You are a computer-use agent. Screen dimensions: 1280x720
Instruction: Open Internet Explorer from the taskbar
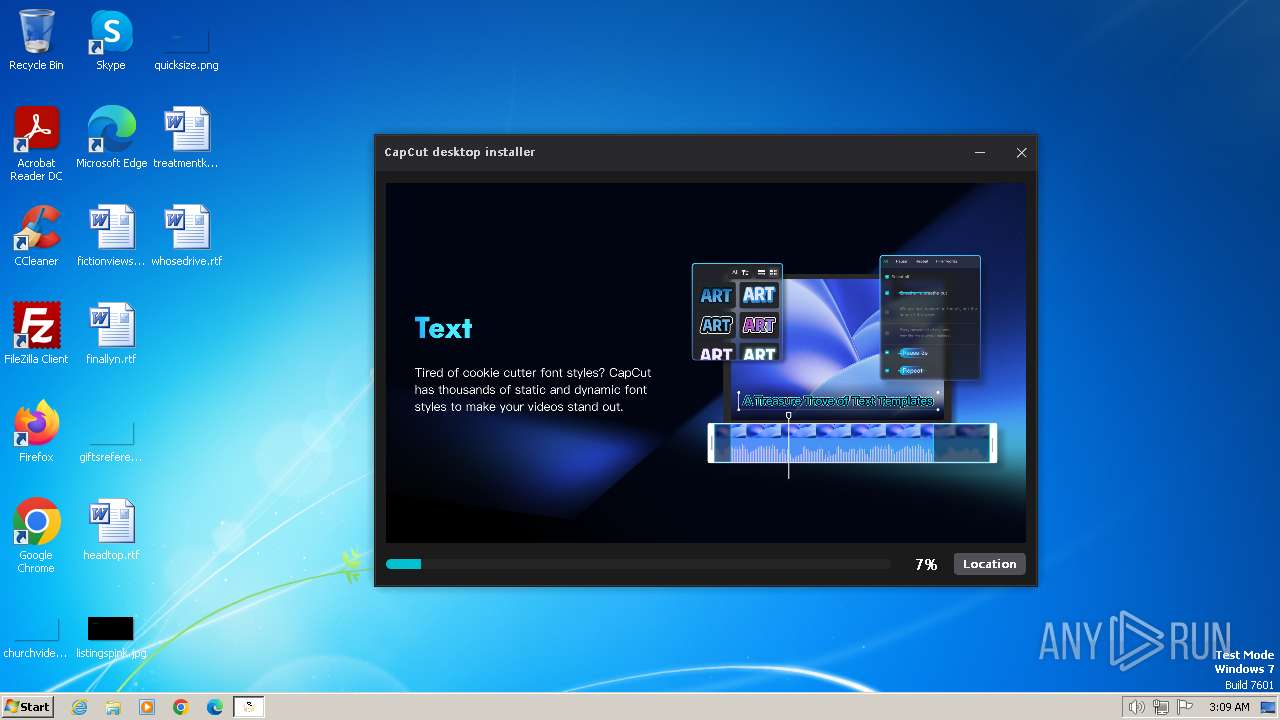pyautogui.click(x=79, y=707)
